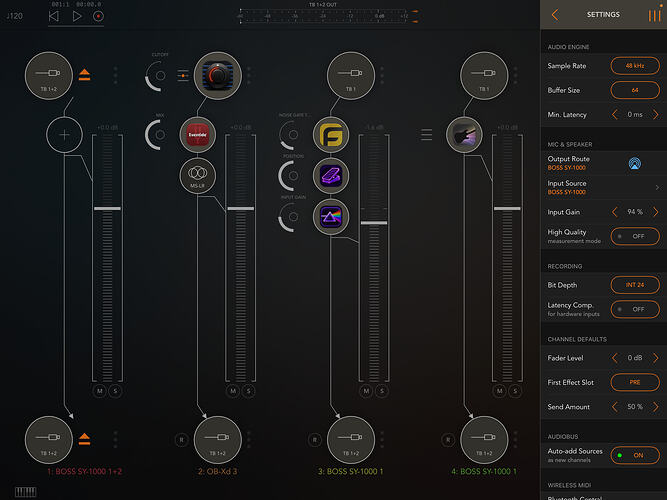Select channel 1 TB 1+2 input node
Viewport: 667px width, 500px height.
coord(49,76)
